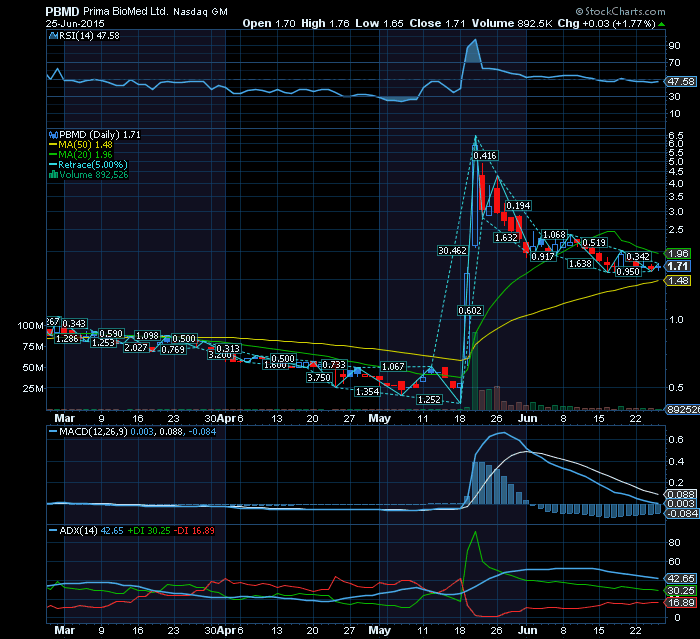This screenshot has width=700, height=639.
Task: Click the green up-arrow change indicator
Action: [662, 24]
